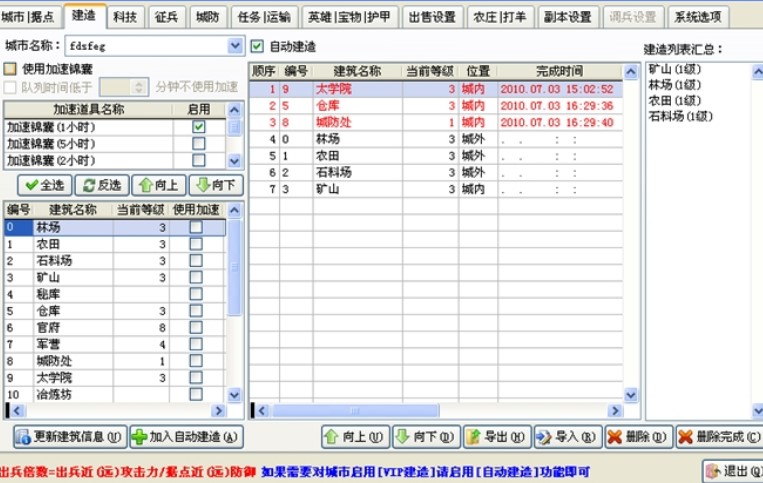This screenshot has height=483, width=763.
Task: Click the 建筑名称 header in queue table
Action: click(x=358, y=72)
